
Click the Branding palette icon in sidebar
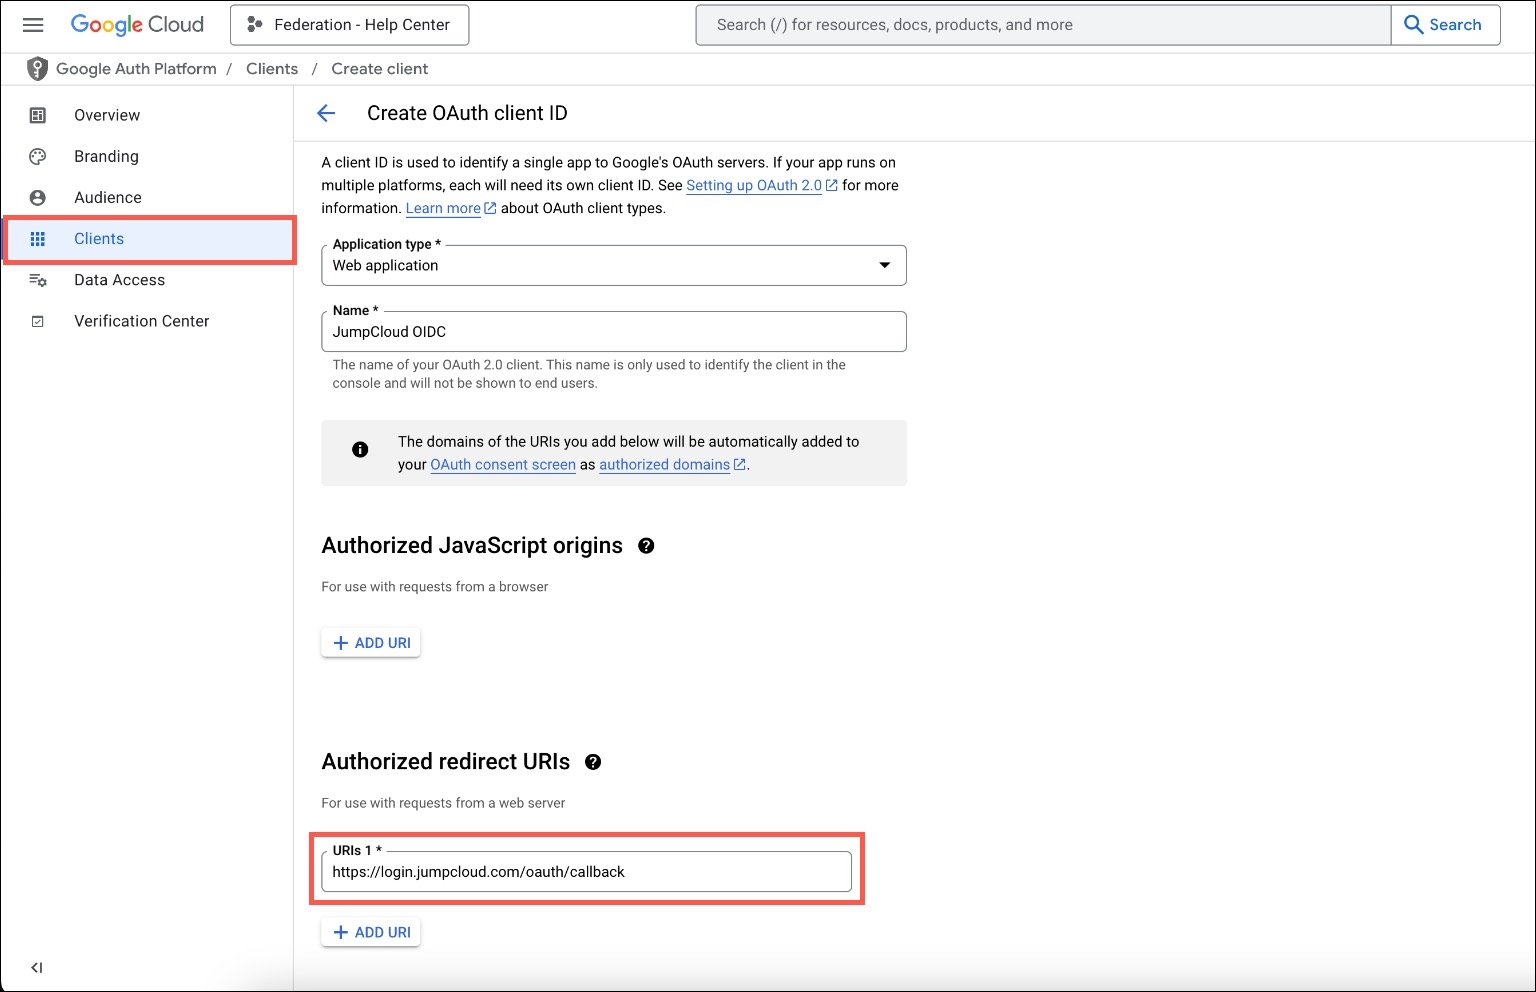coord(37,156)
